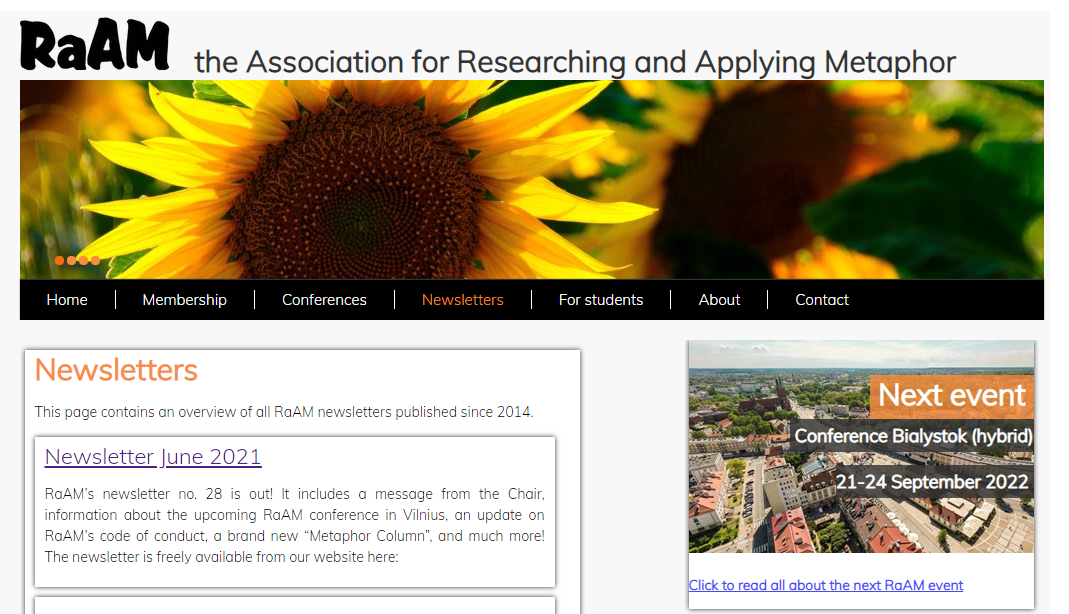
Task: Select the first slideshow dot indicator
Action: tap(60, 260)
